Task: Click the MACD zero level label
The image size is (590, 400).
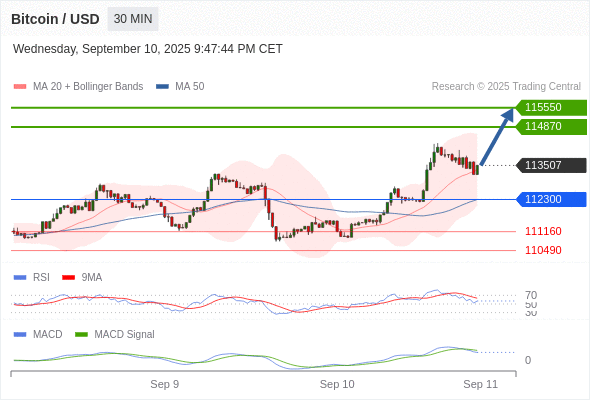Action: [528, 360]
